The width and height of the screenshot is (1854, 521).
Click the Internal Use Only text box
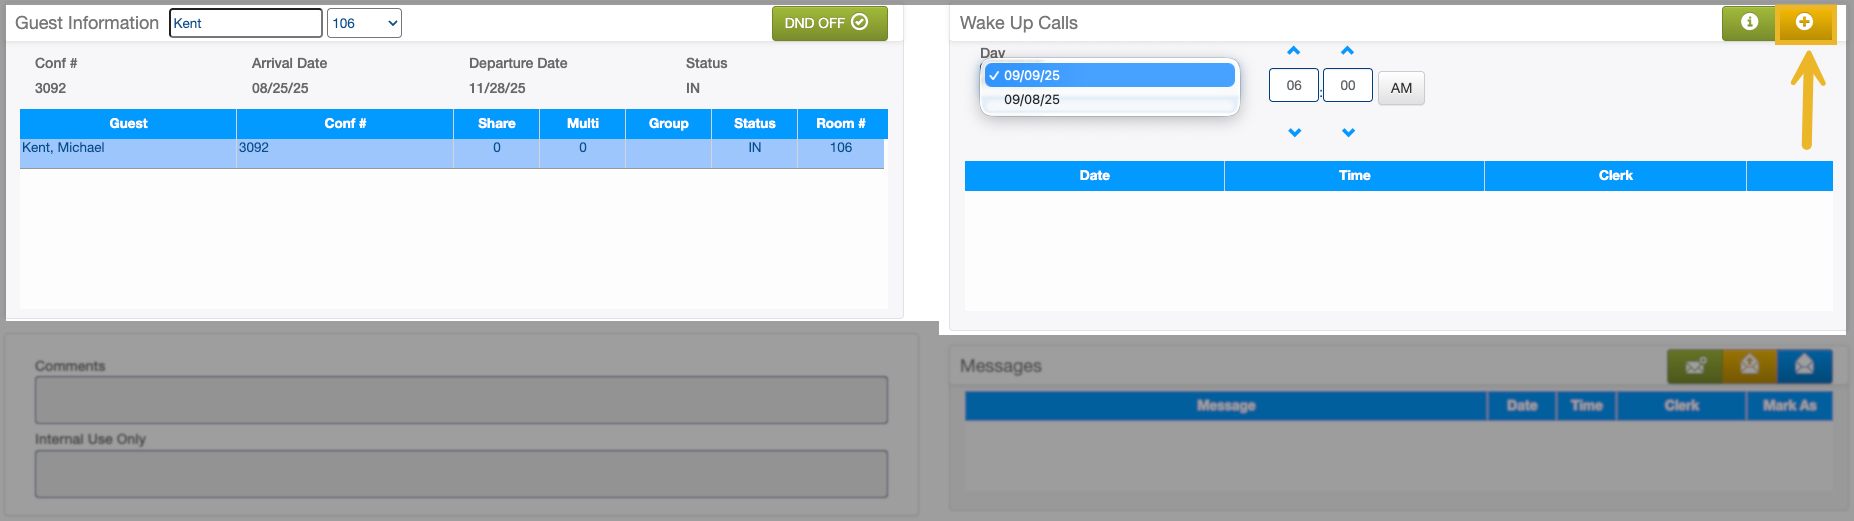click(x=461, y=474)
